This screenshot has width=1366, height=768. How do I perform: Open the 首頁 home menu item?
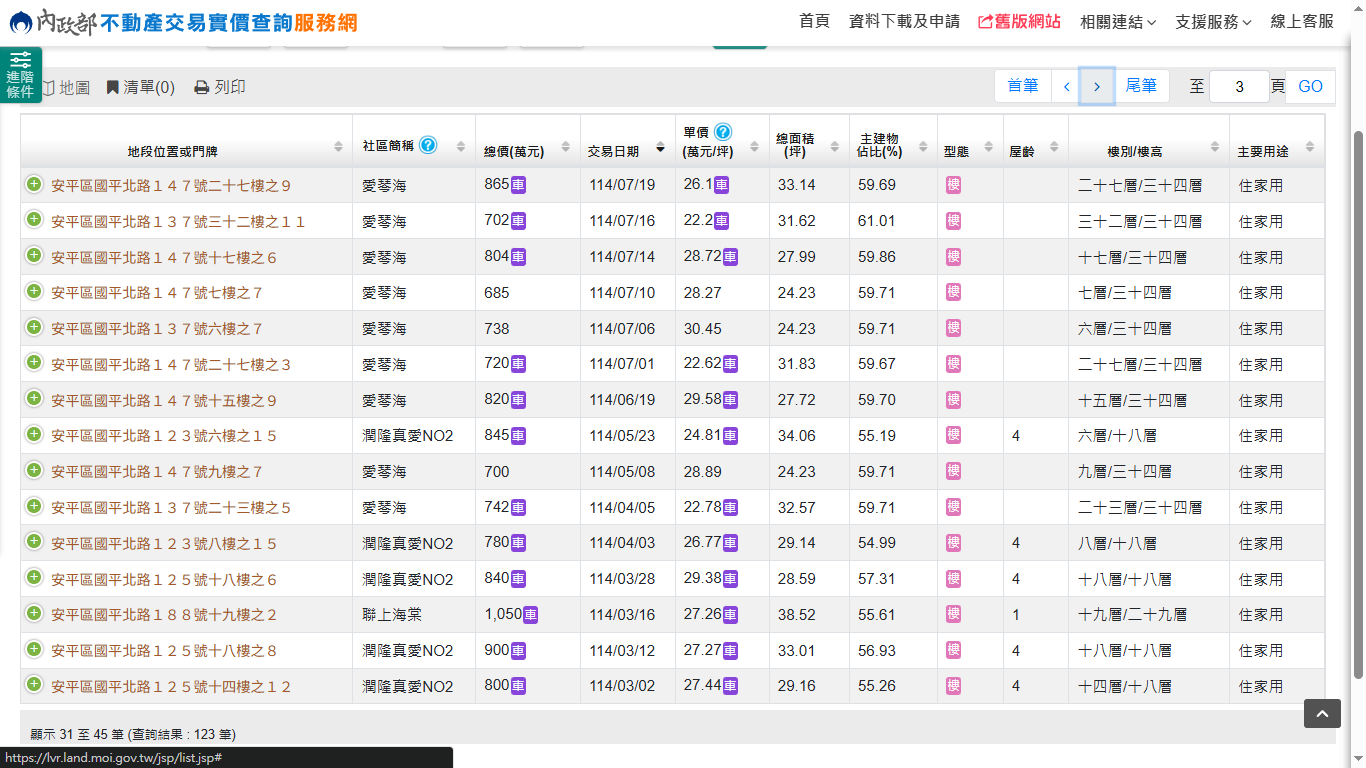point(814,22)
